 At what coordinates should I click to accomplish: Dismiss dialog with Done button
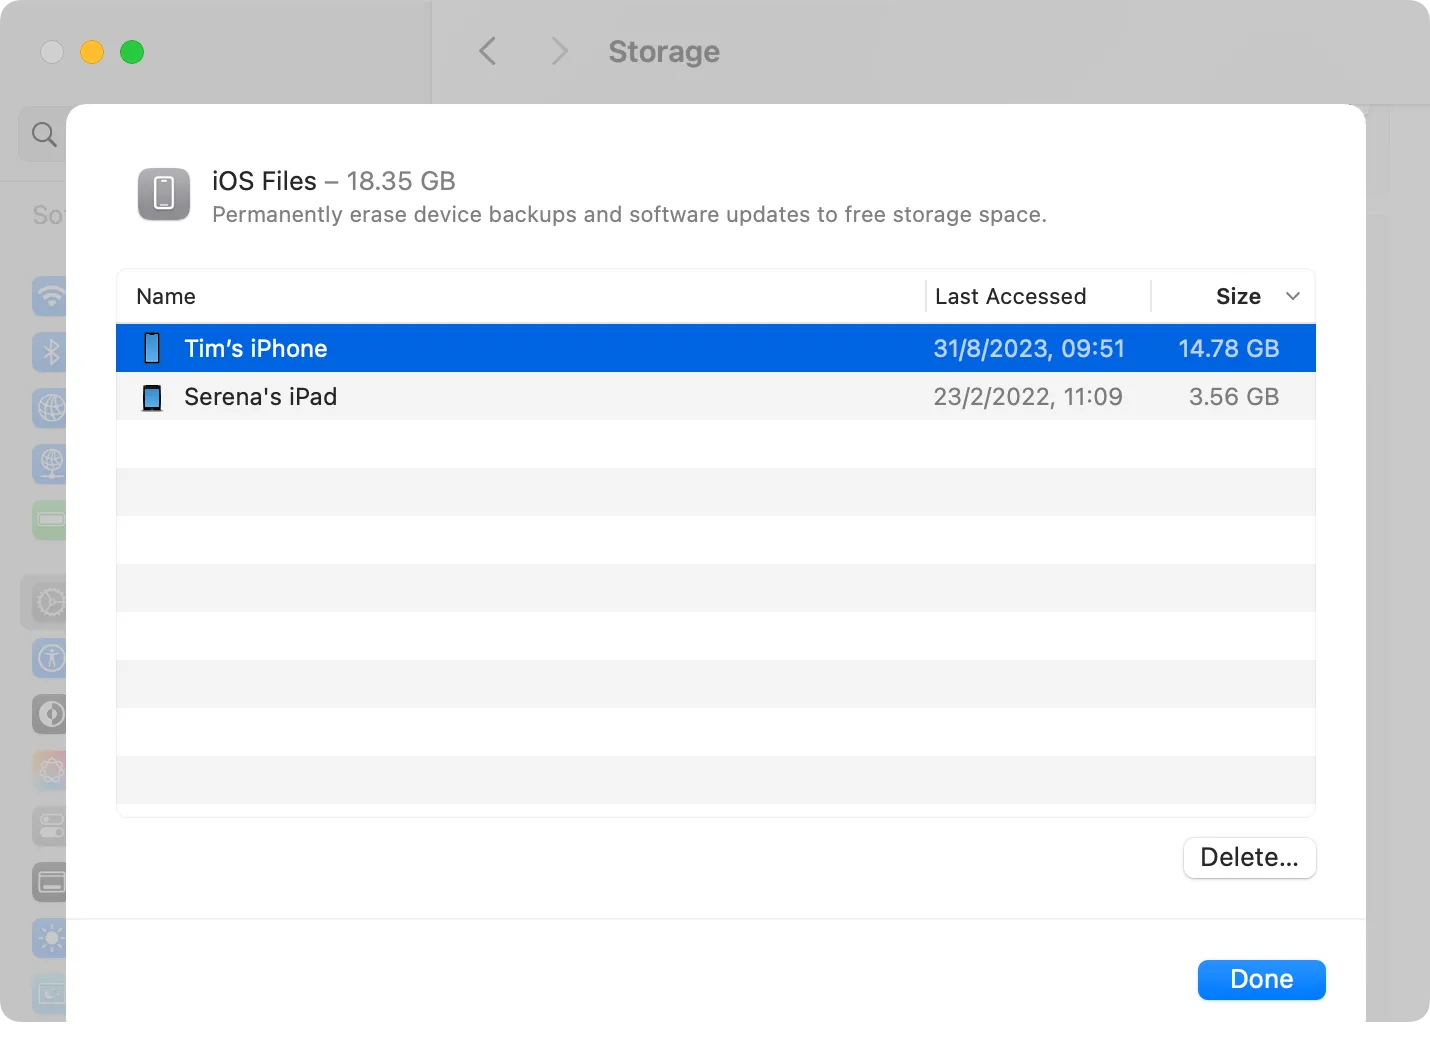tap(1261, 979)
